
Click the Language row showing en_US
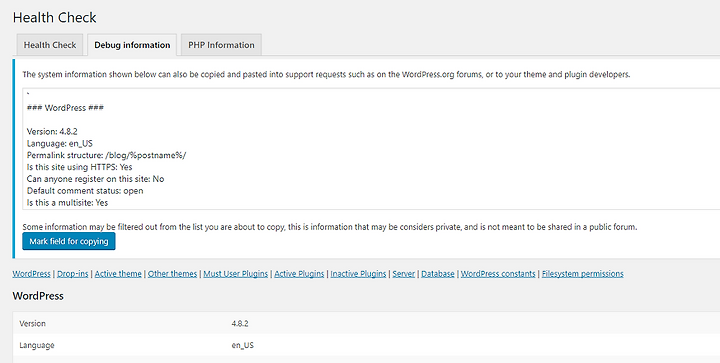366,345
